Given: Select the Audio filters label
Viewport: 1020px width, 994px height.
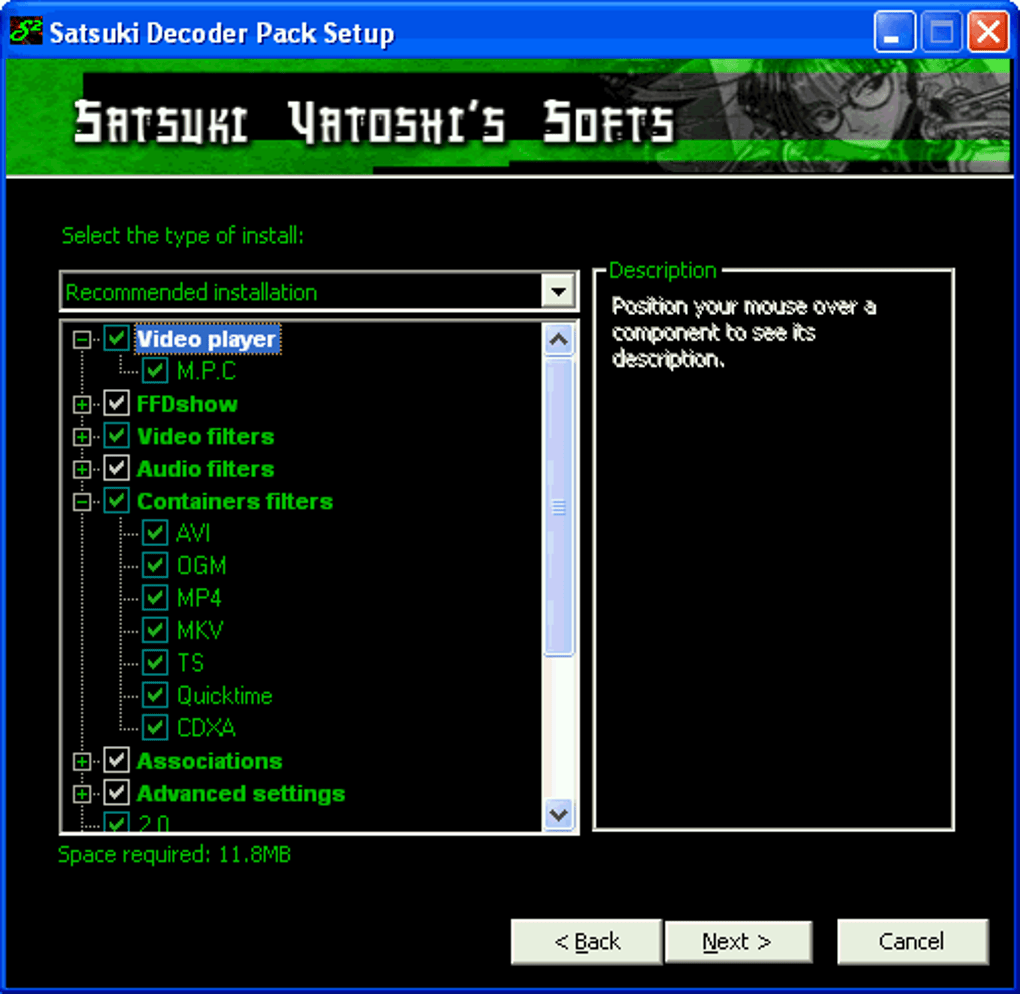Looking at the screenshot, I should [x=206, y=468].
